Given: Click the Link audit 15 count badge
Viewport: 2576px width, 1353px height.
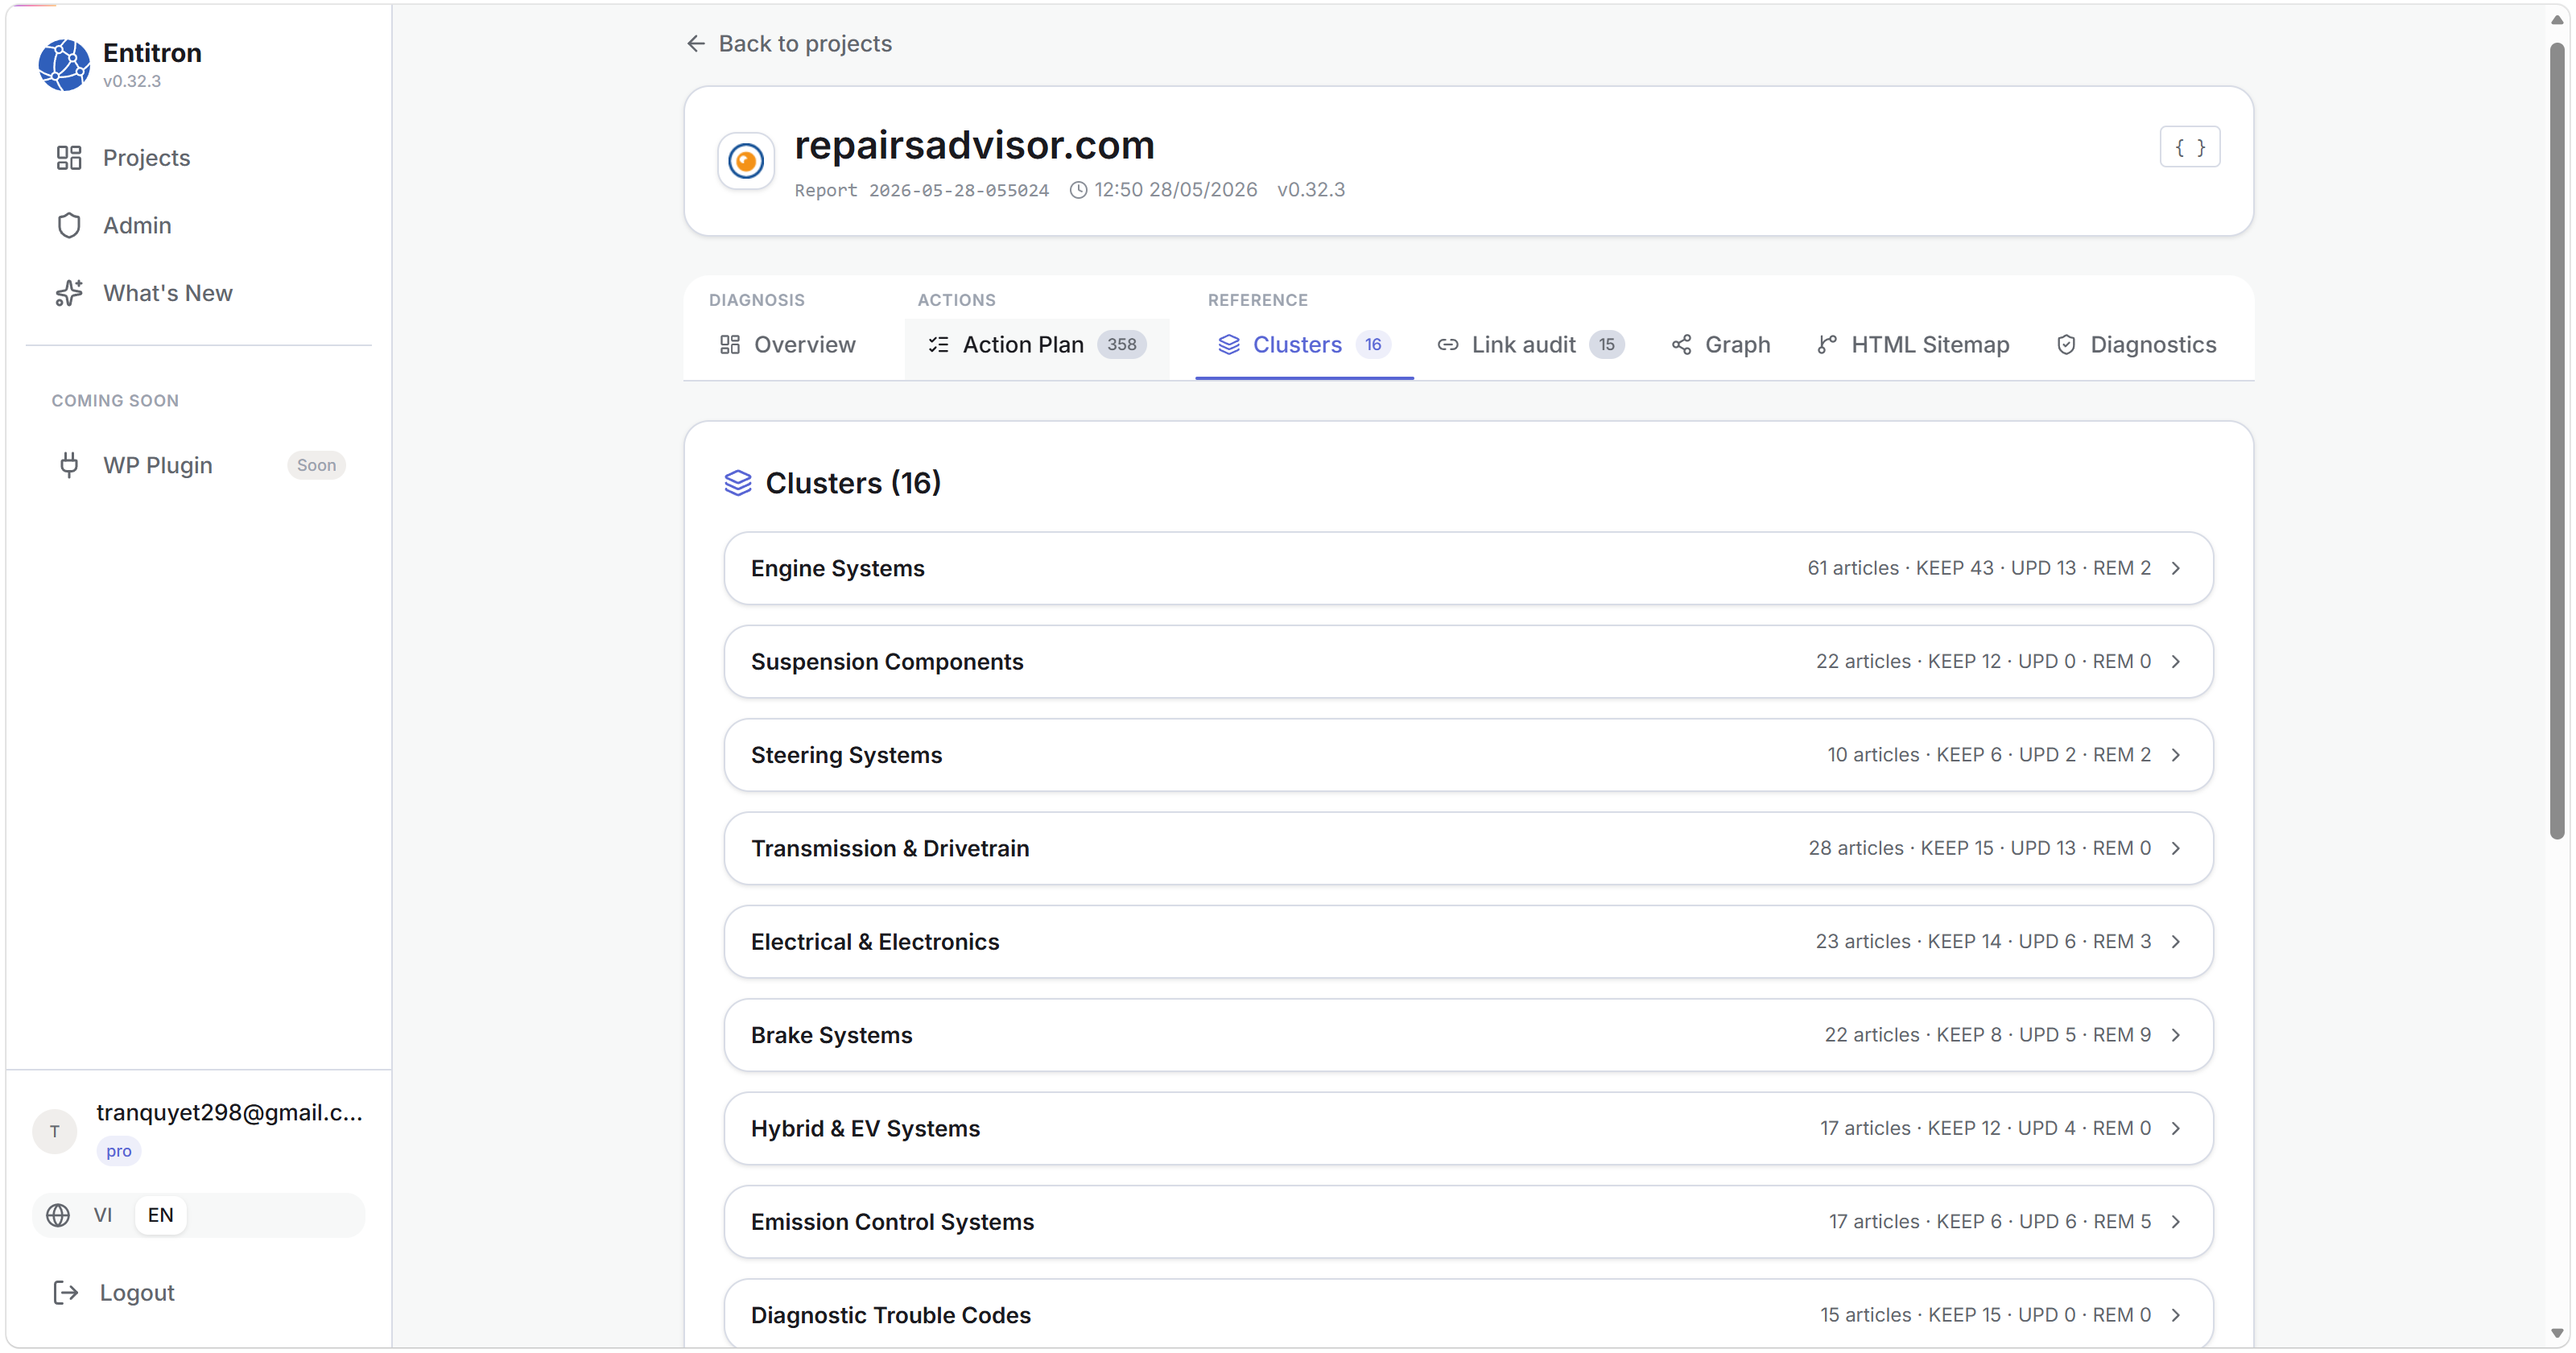Looking at the screenshot, I should pyautogui.click(x=1606, y=345).
